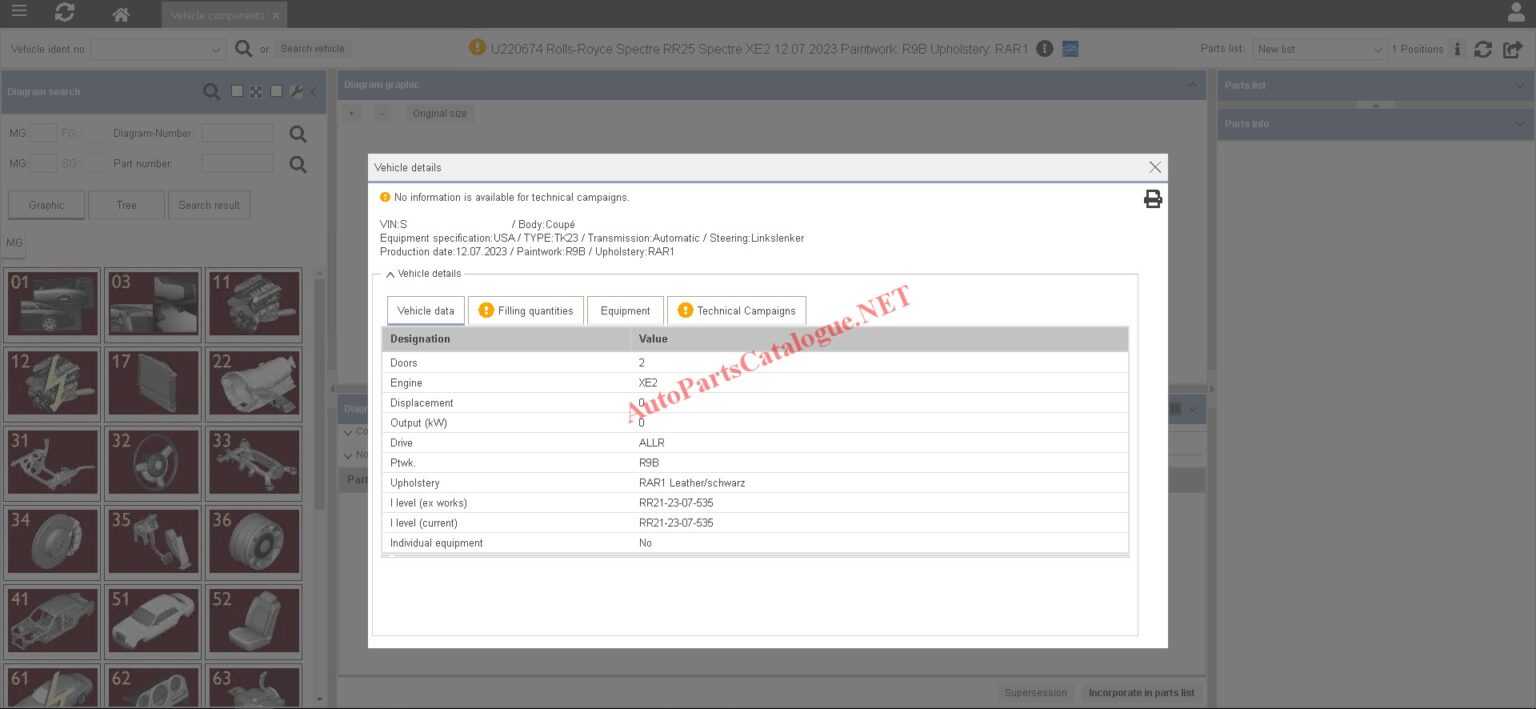Open the wrench settings in Diagram search header
The width and height of the screenshot is (1536, 709).
point(295,91)
